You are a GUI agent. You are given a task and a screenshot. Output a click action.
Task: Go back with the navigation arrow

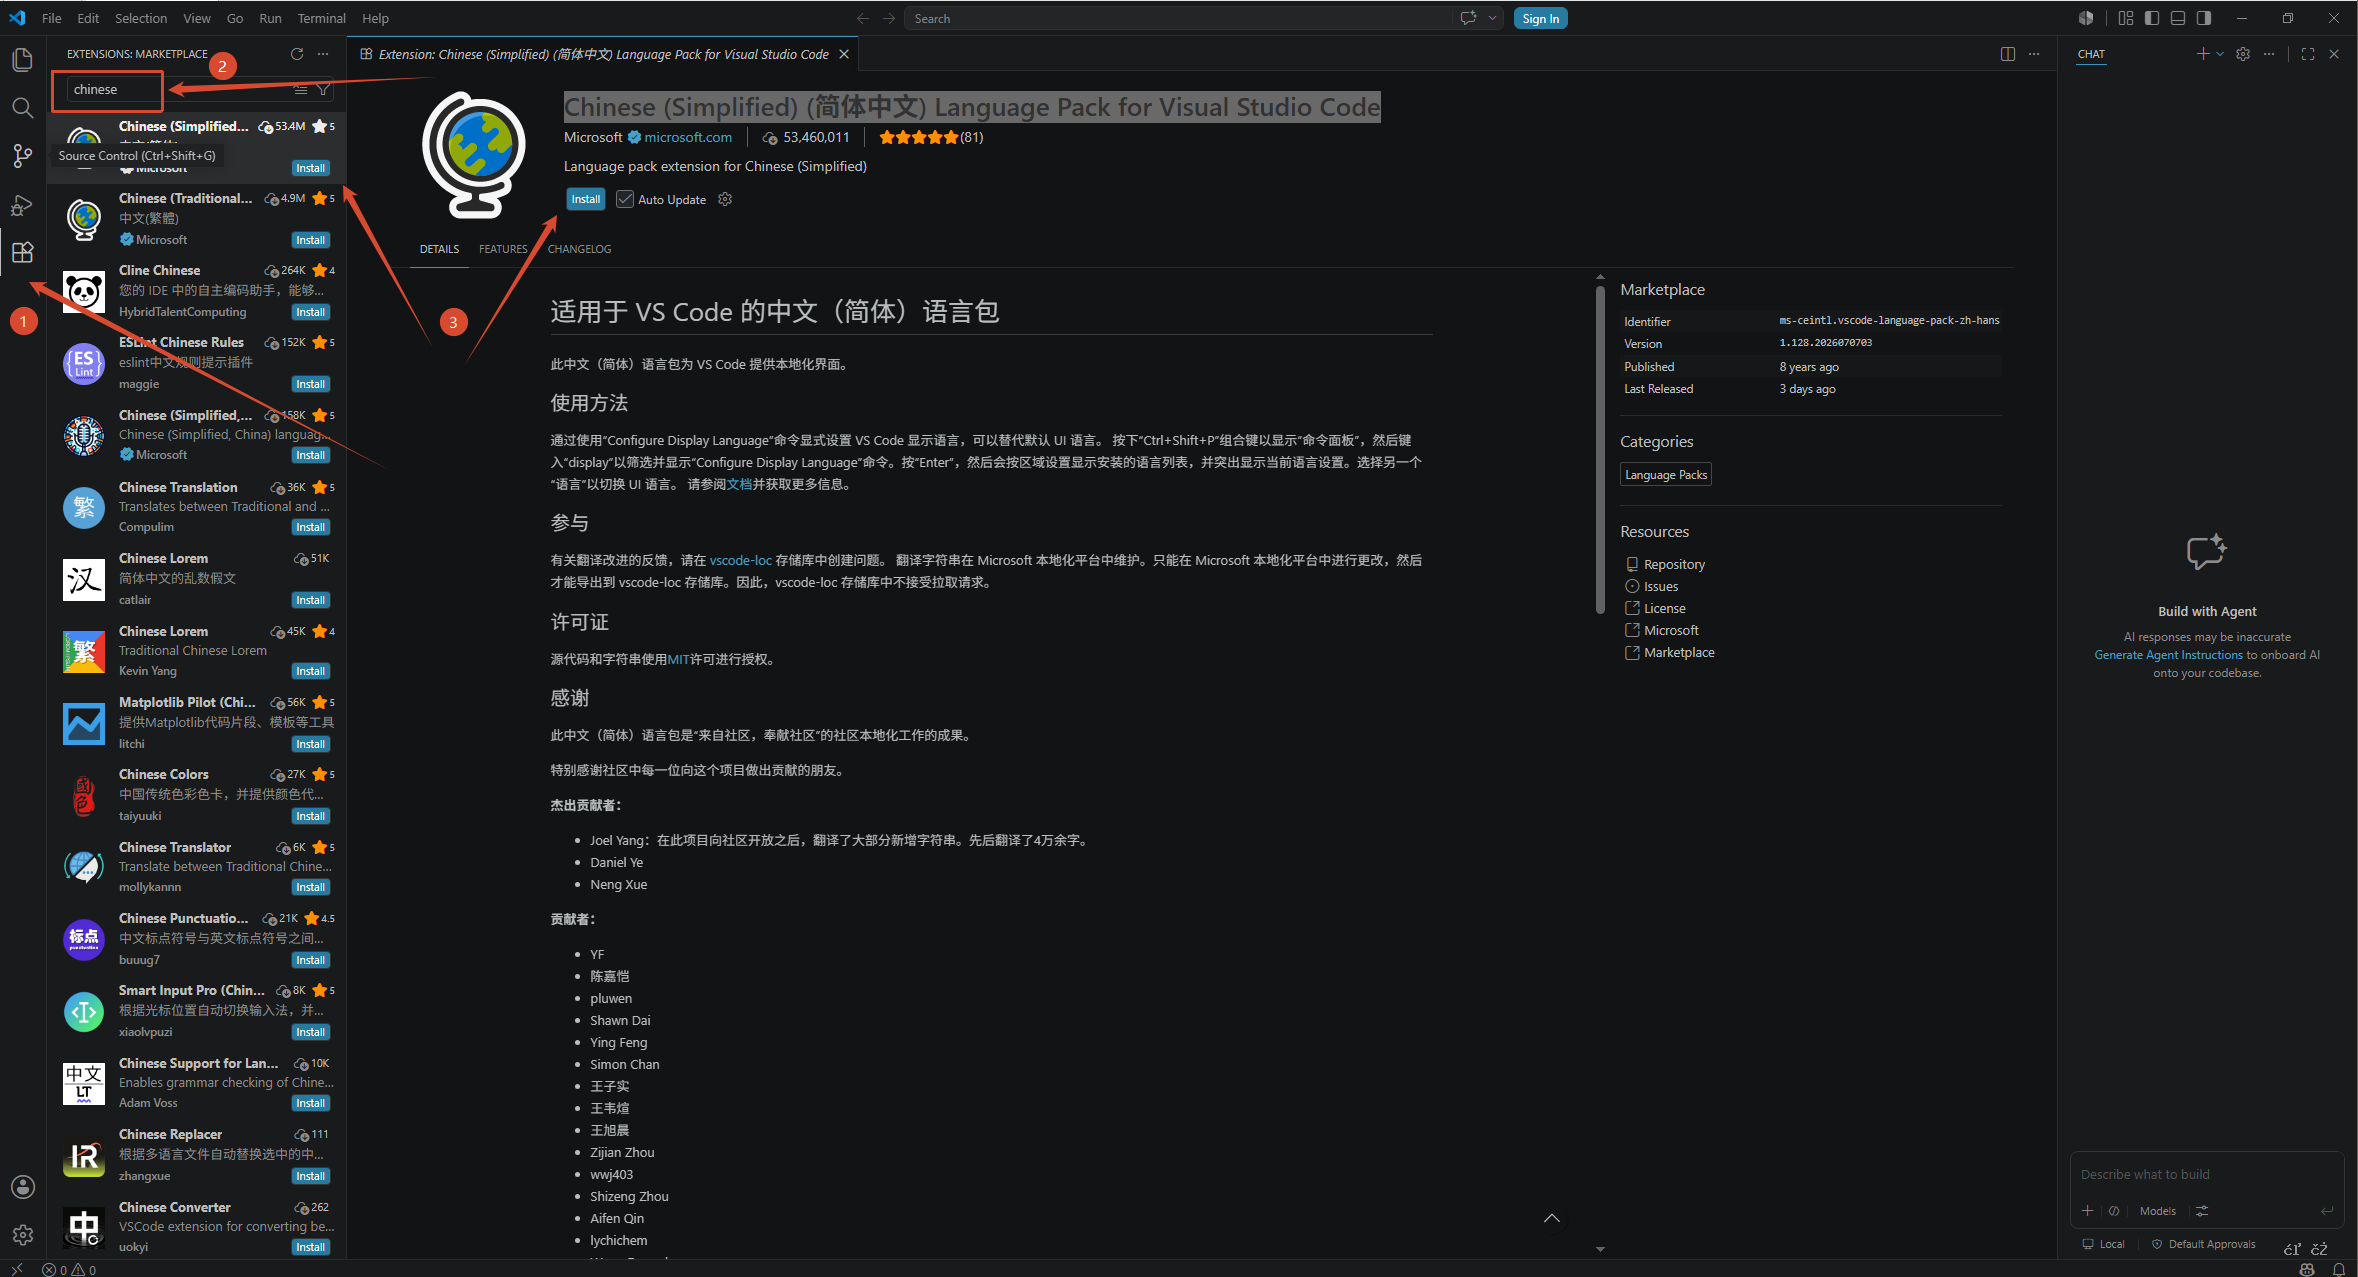863,18
